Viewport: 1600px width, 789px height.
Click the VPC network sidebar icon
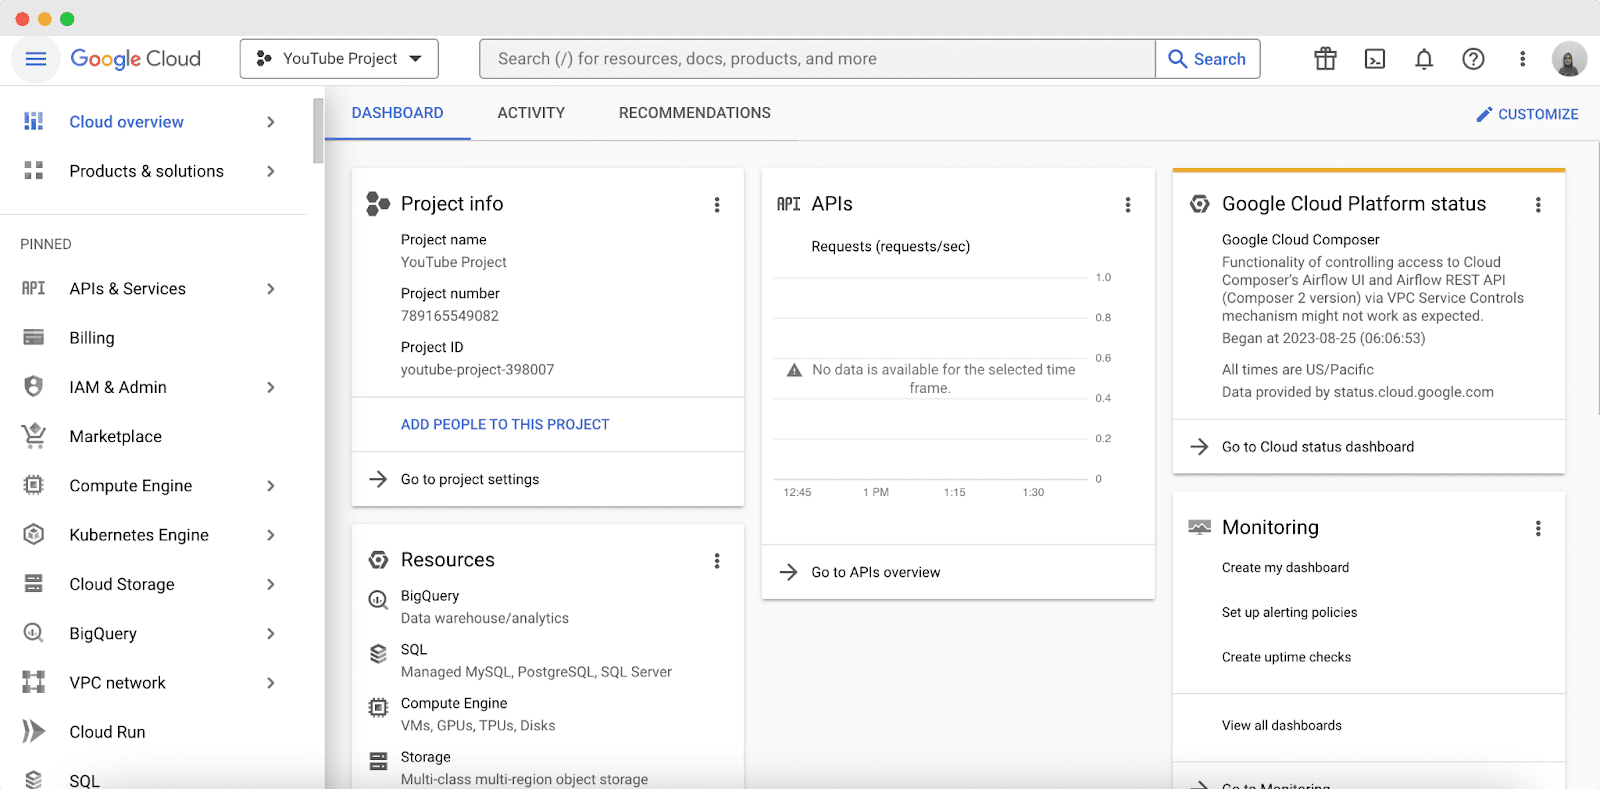(34, 682)
